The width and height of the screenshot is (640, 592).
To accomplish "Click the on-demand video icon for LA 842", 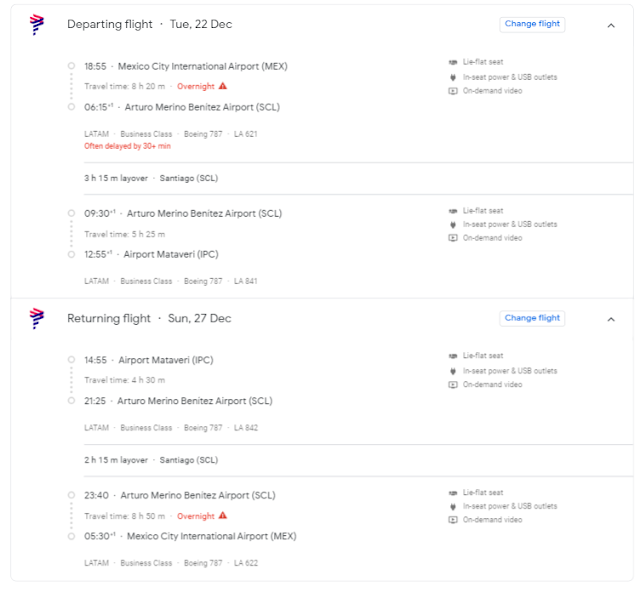I will [x=453, y=385].
